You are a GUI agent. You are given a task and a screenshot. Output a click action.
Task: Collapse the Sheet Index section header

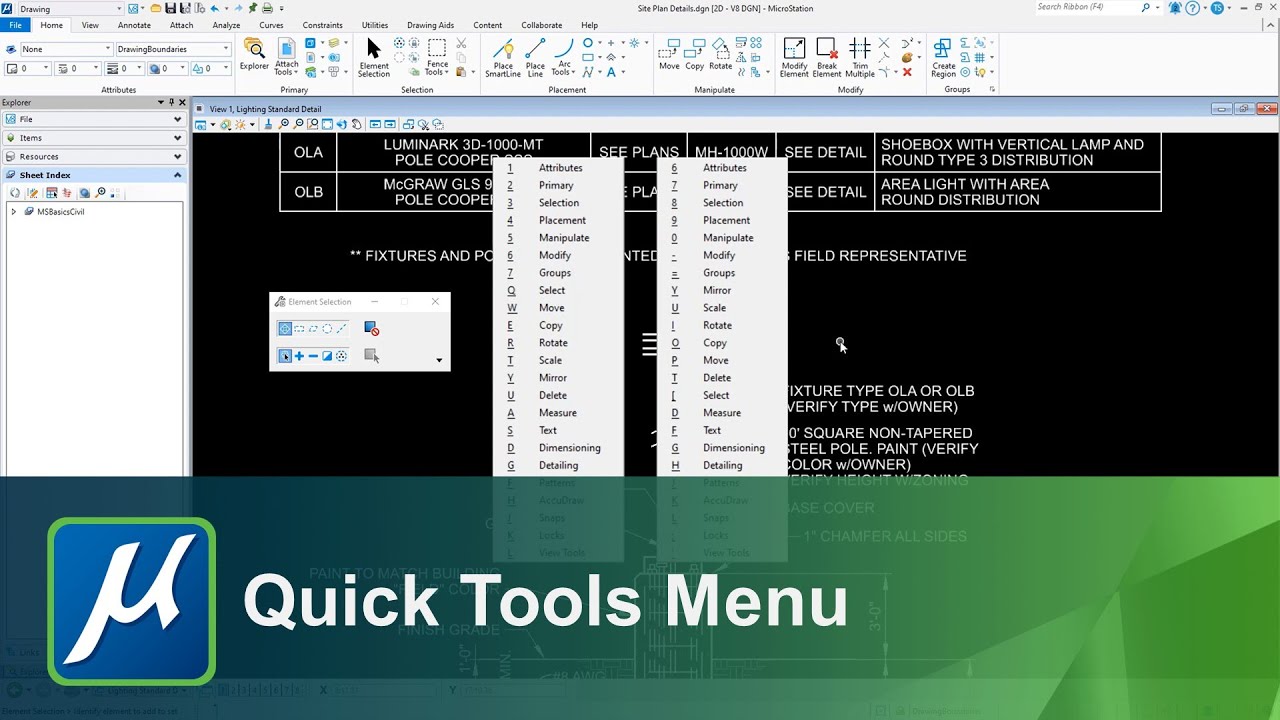point(93,175)
